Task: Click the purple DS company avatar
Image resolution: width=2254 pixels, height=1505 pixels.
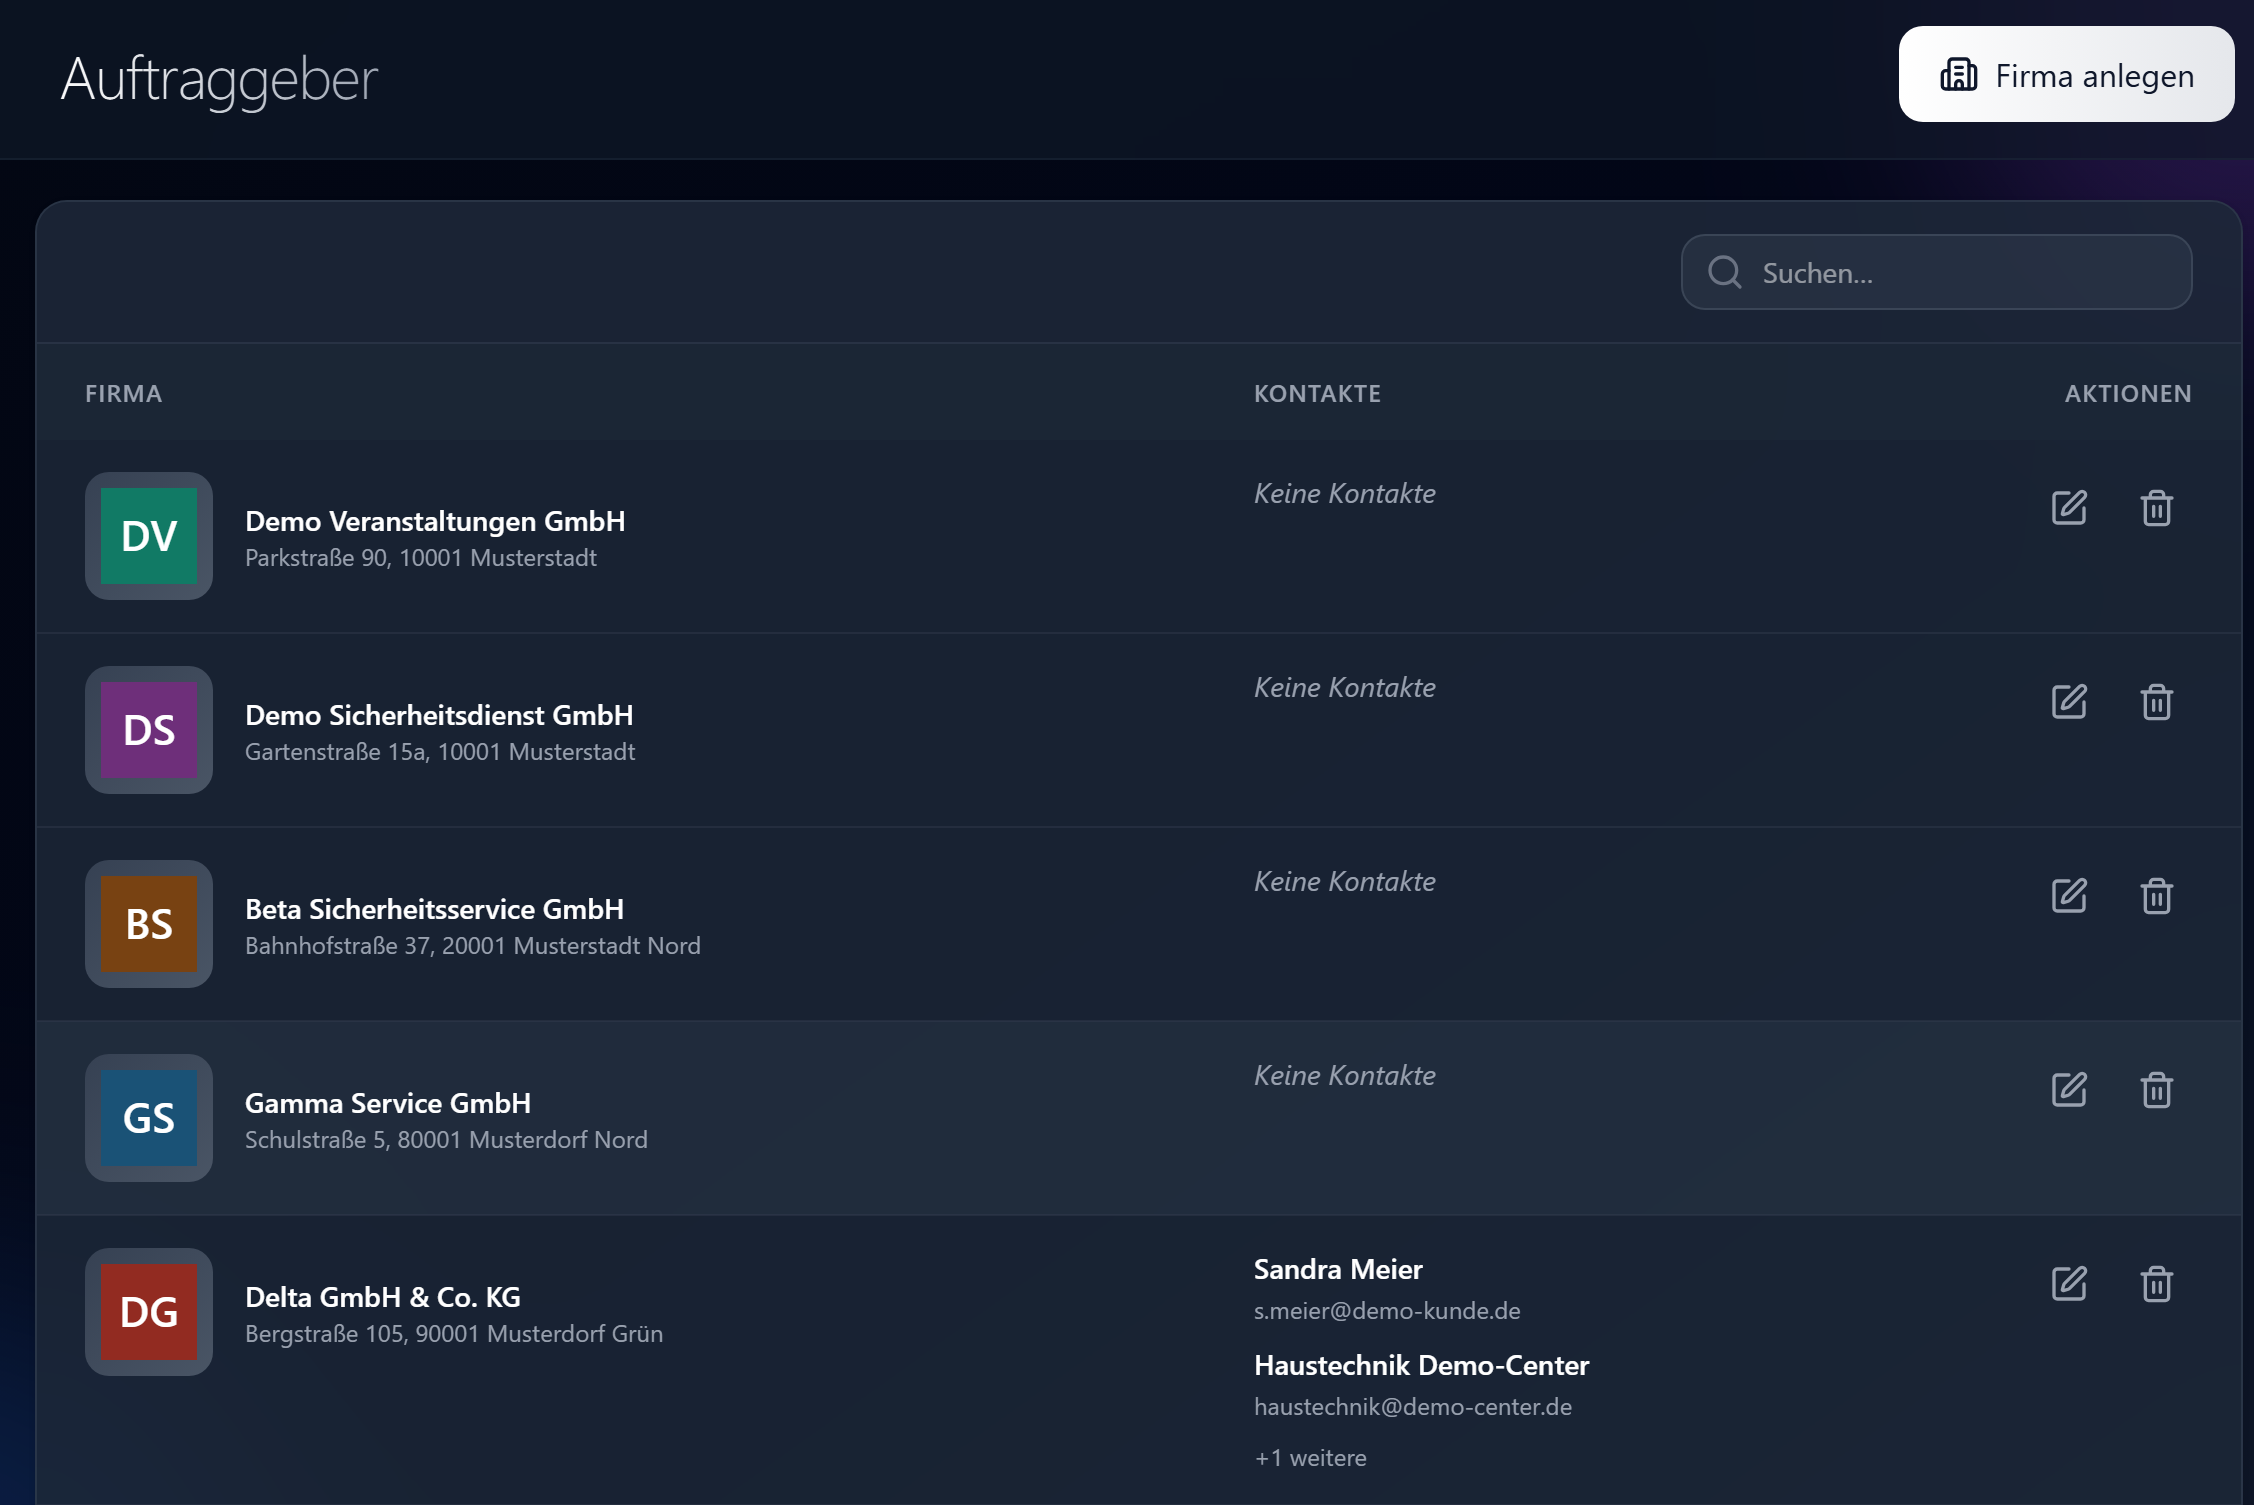Action: (x=149, y=730)
